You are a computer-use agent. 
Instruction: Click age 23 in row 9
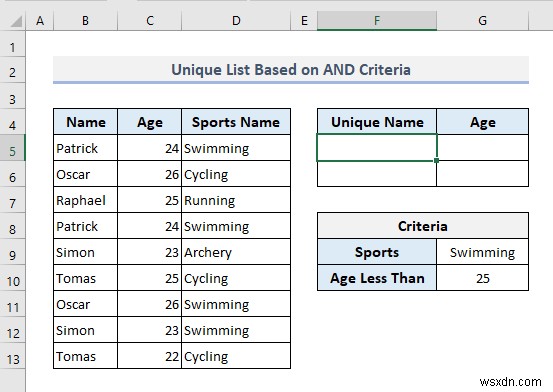click(x=150, y=252)
